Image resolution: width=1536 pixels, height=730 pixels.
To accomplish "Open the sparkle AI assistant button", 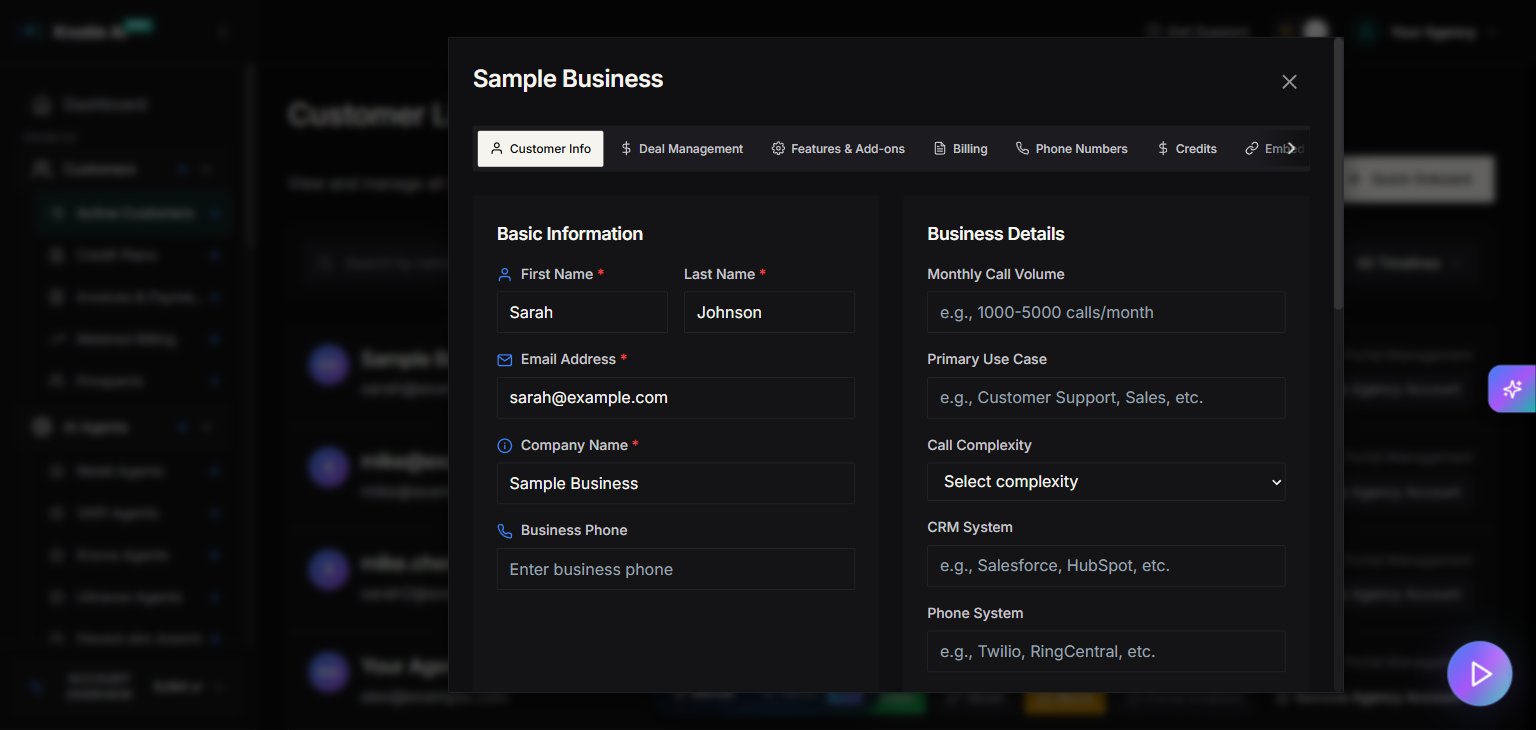I will coord(1512,389).
